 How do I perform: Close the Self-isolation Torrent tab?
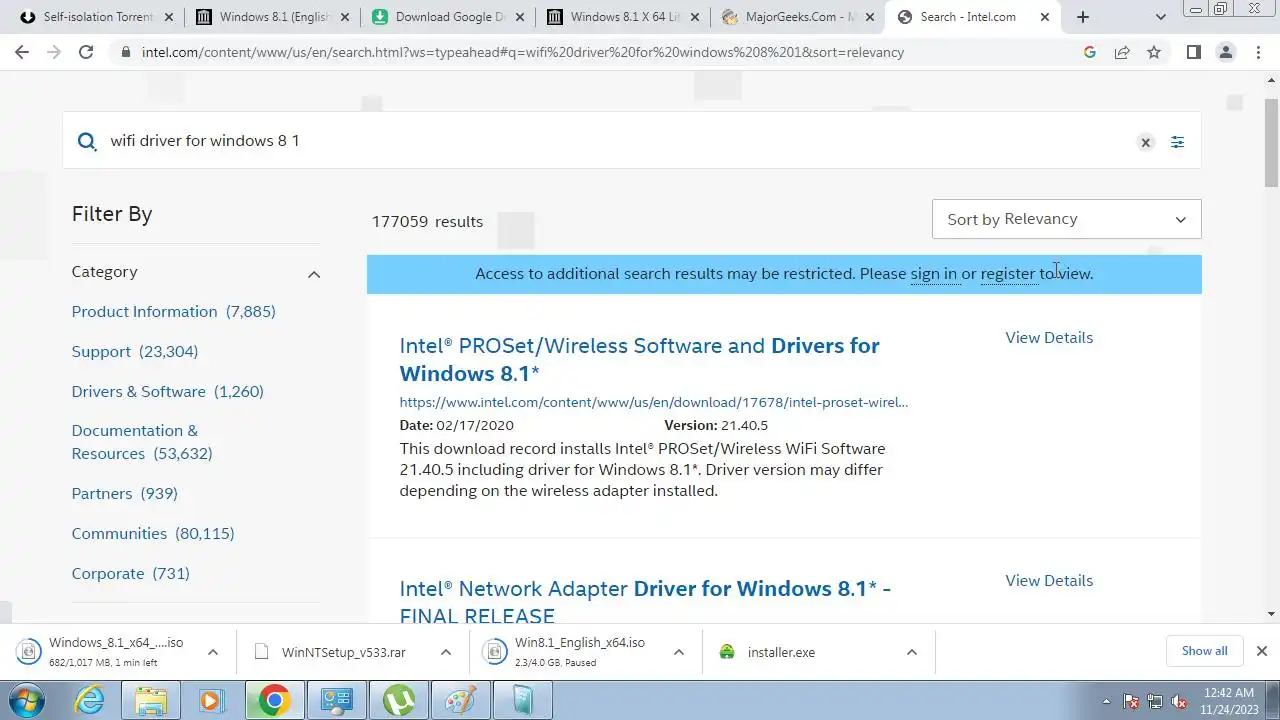(171, 17)
